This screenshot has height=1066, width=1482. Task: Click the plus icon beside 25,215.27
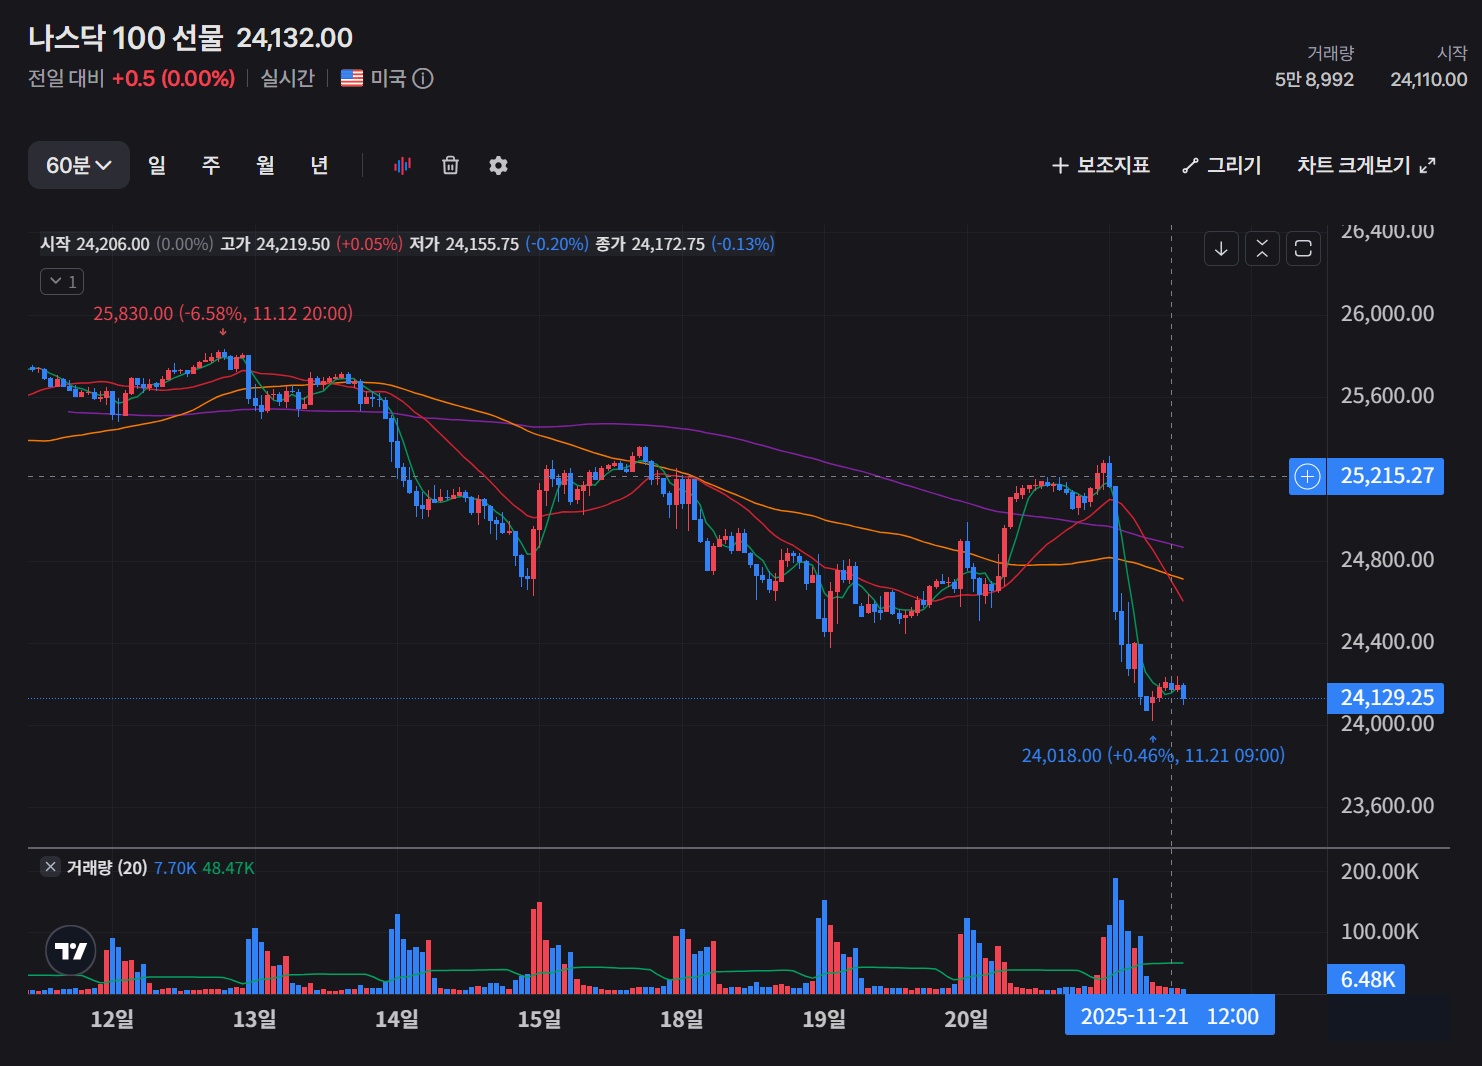tap(1307, 476)
